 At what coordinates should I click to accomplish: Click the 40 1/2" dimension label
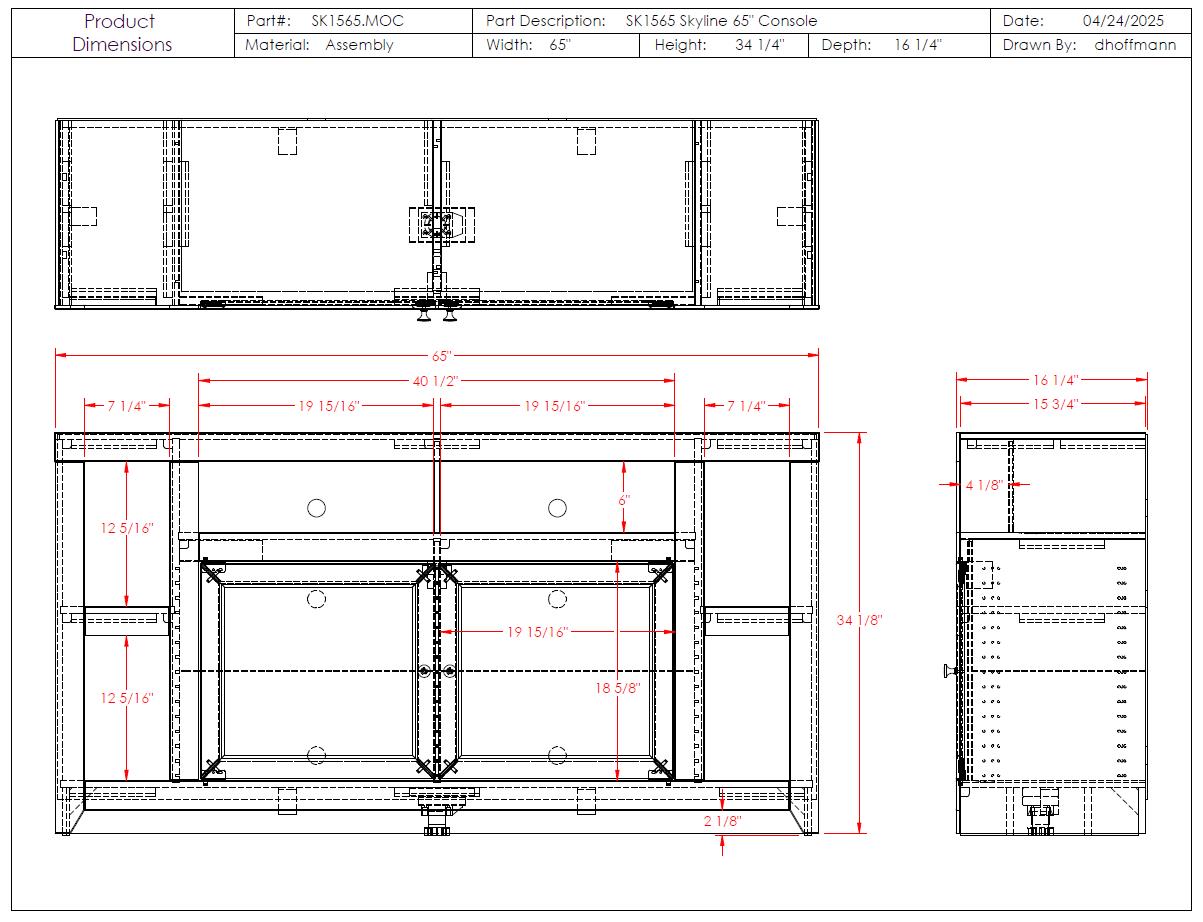[x=435, y=381]
